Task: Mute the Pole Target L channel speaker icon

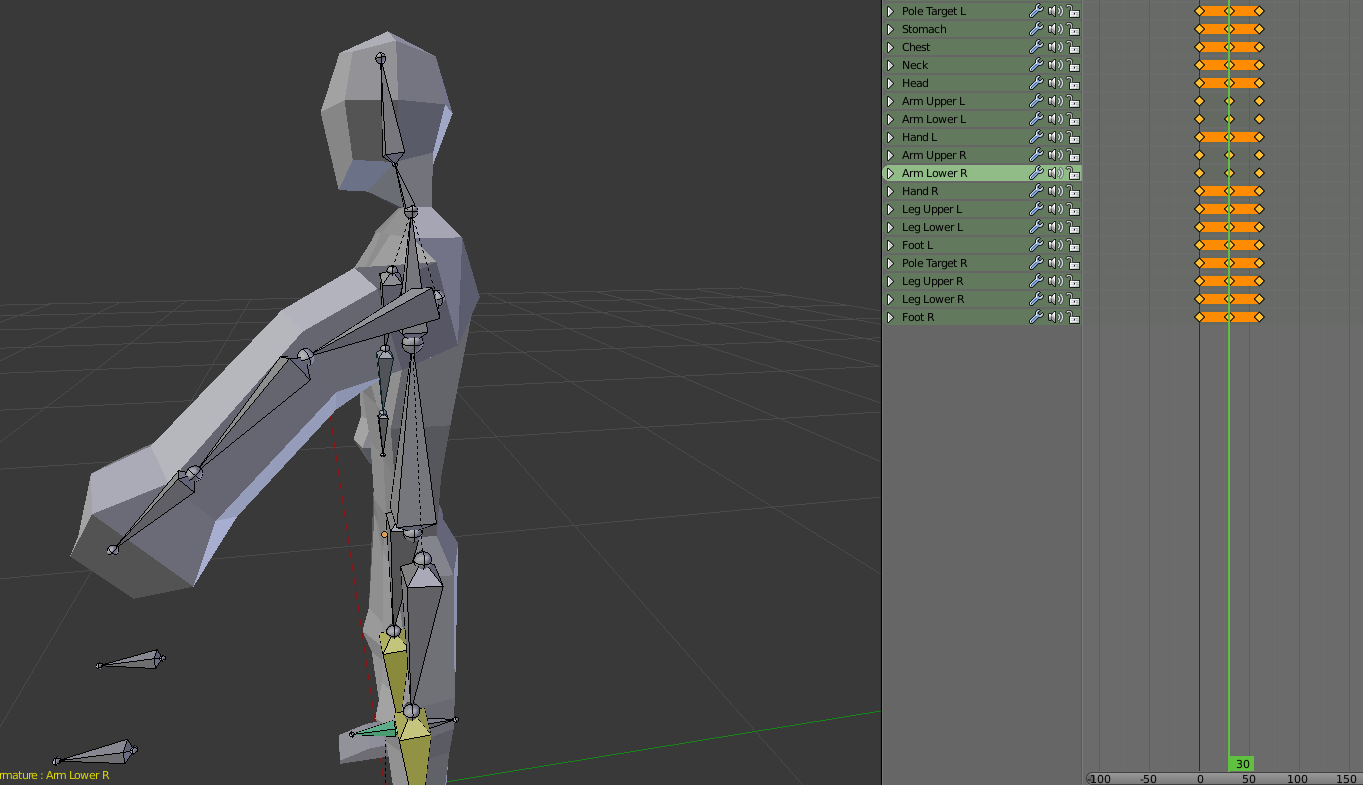Action: (1055, 11)
